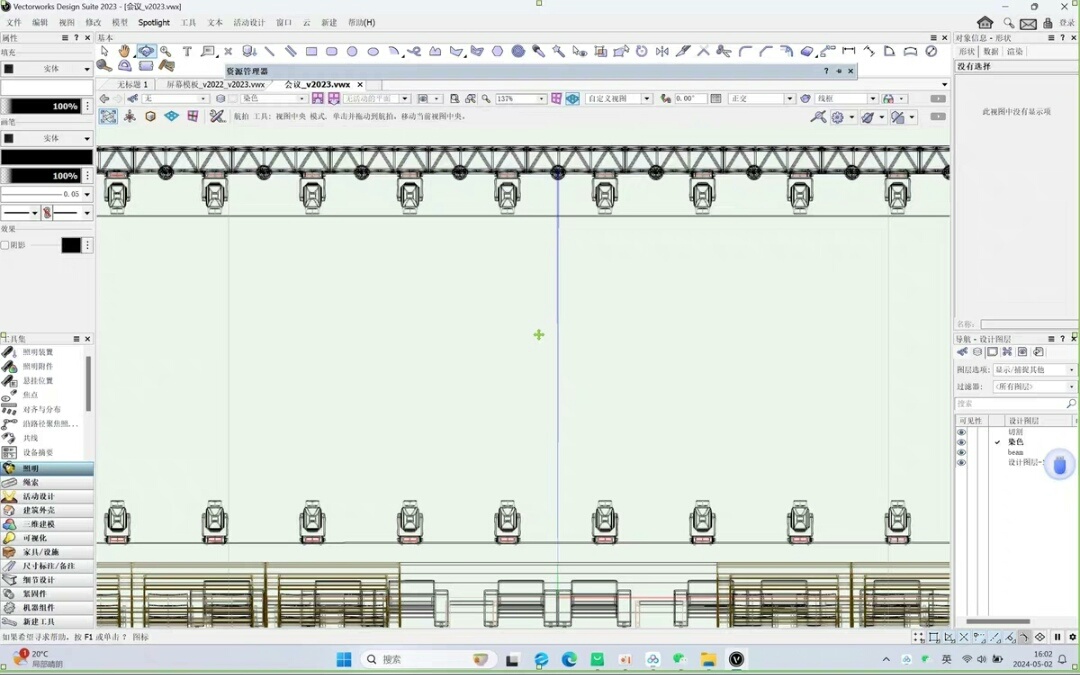Select the Rotate tool
The height and width of the screenshot is (675, 1080).
[641, 51]
